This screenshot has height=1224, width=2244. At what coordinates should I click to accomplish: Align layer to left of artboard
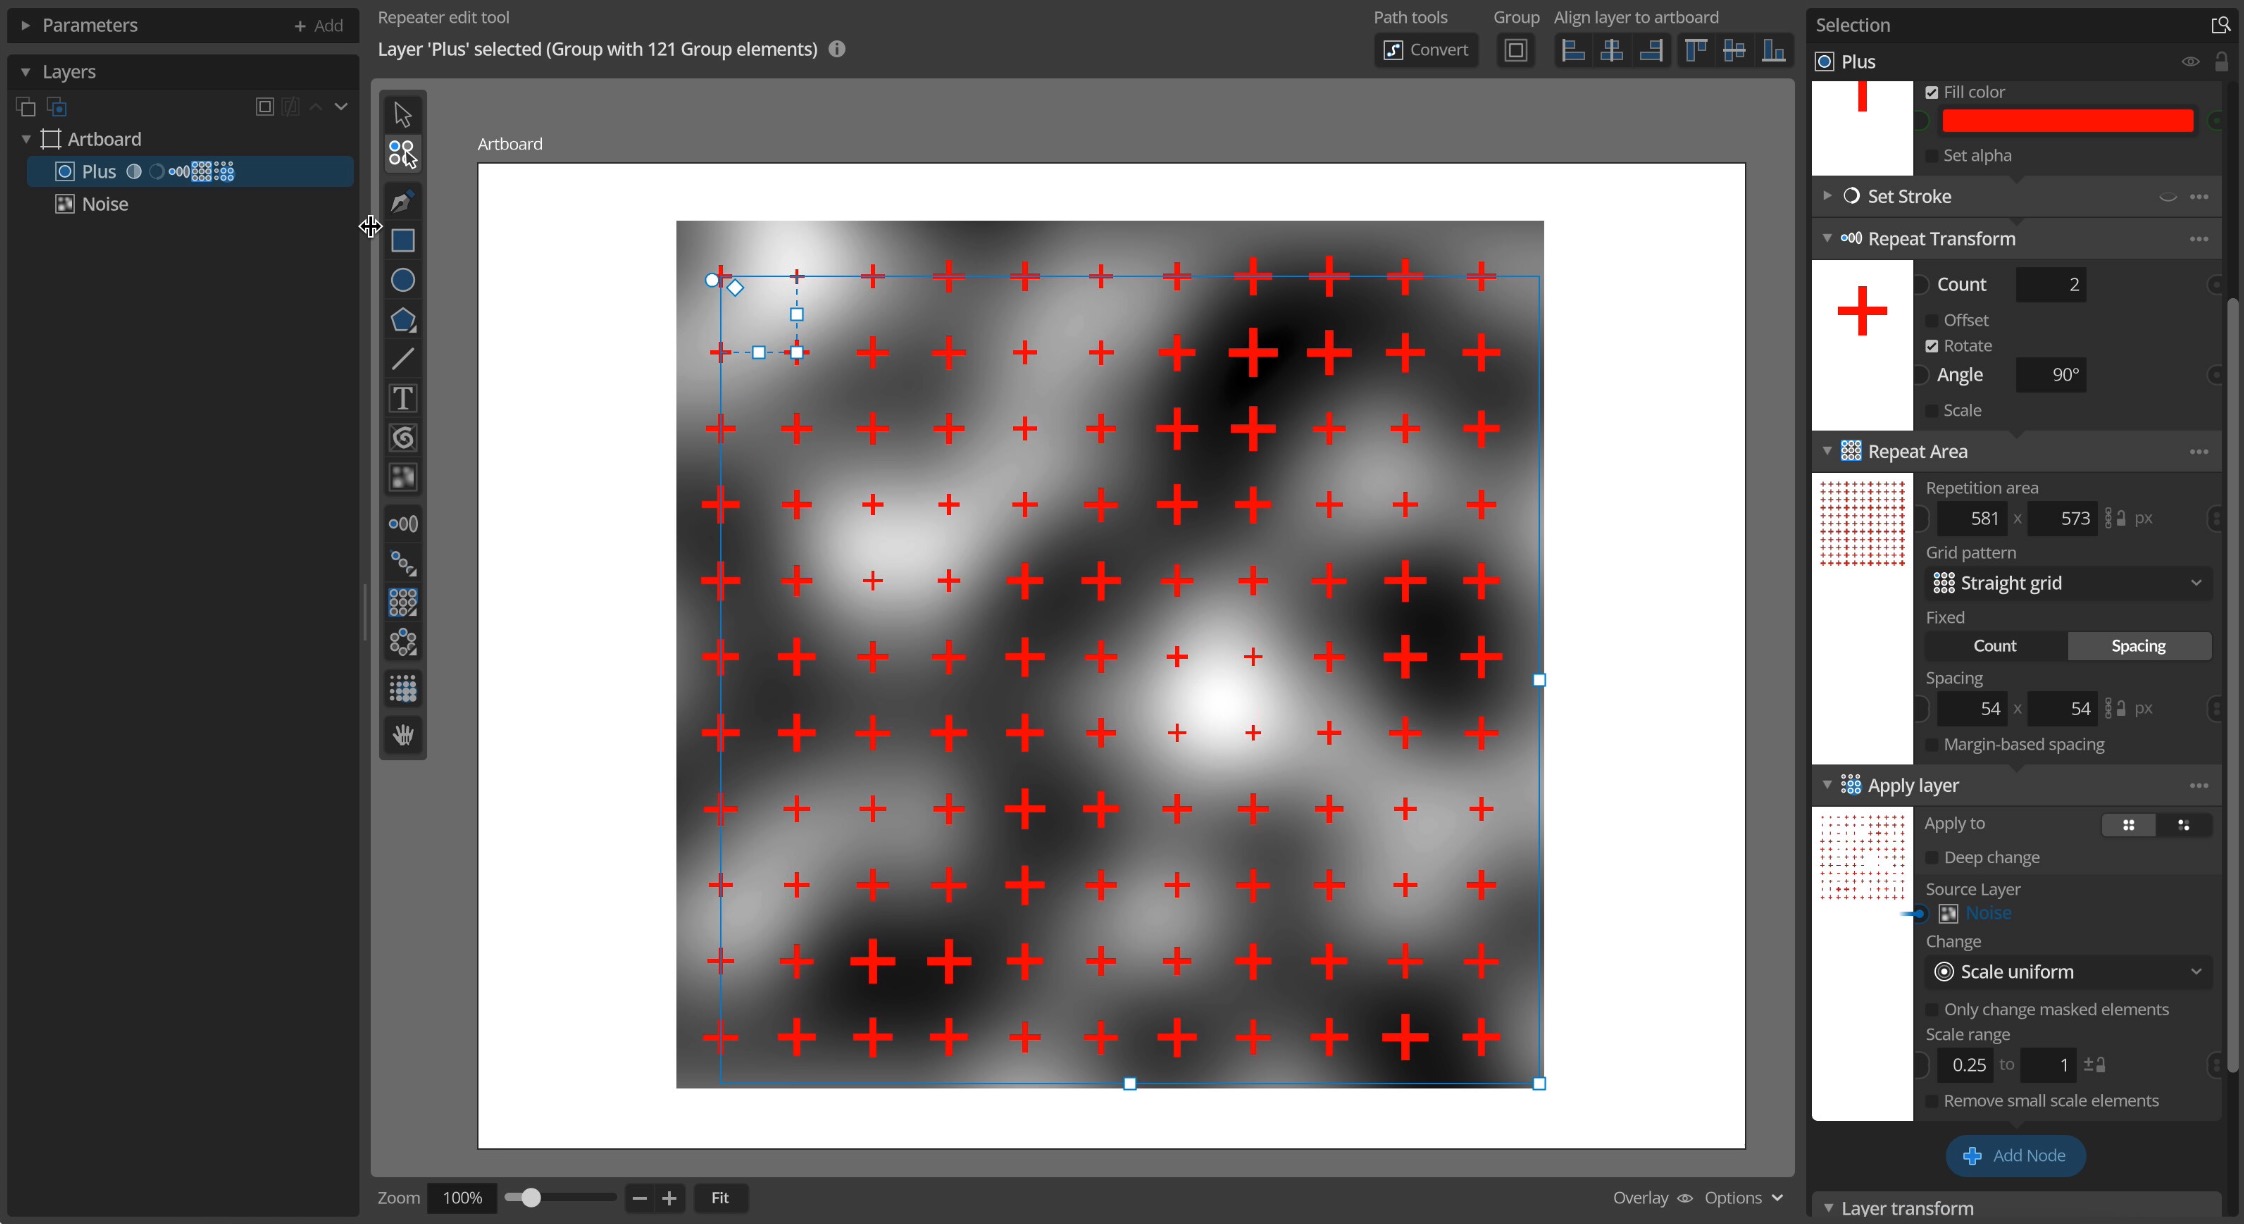coord(1573,50)
